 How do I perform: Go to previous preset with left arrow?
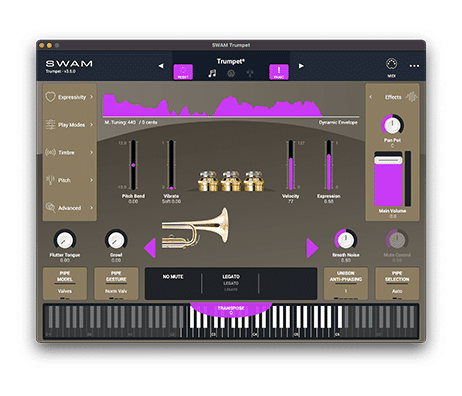[161, 66]
